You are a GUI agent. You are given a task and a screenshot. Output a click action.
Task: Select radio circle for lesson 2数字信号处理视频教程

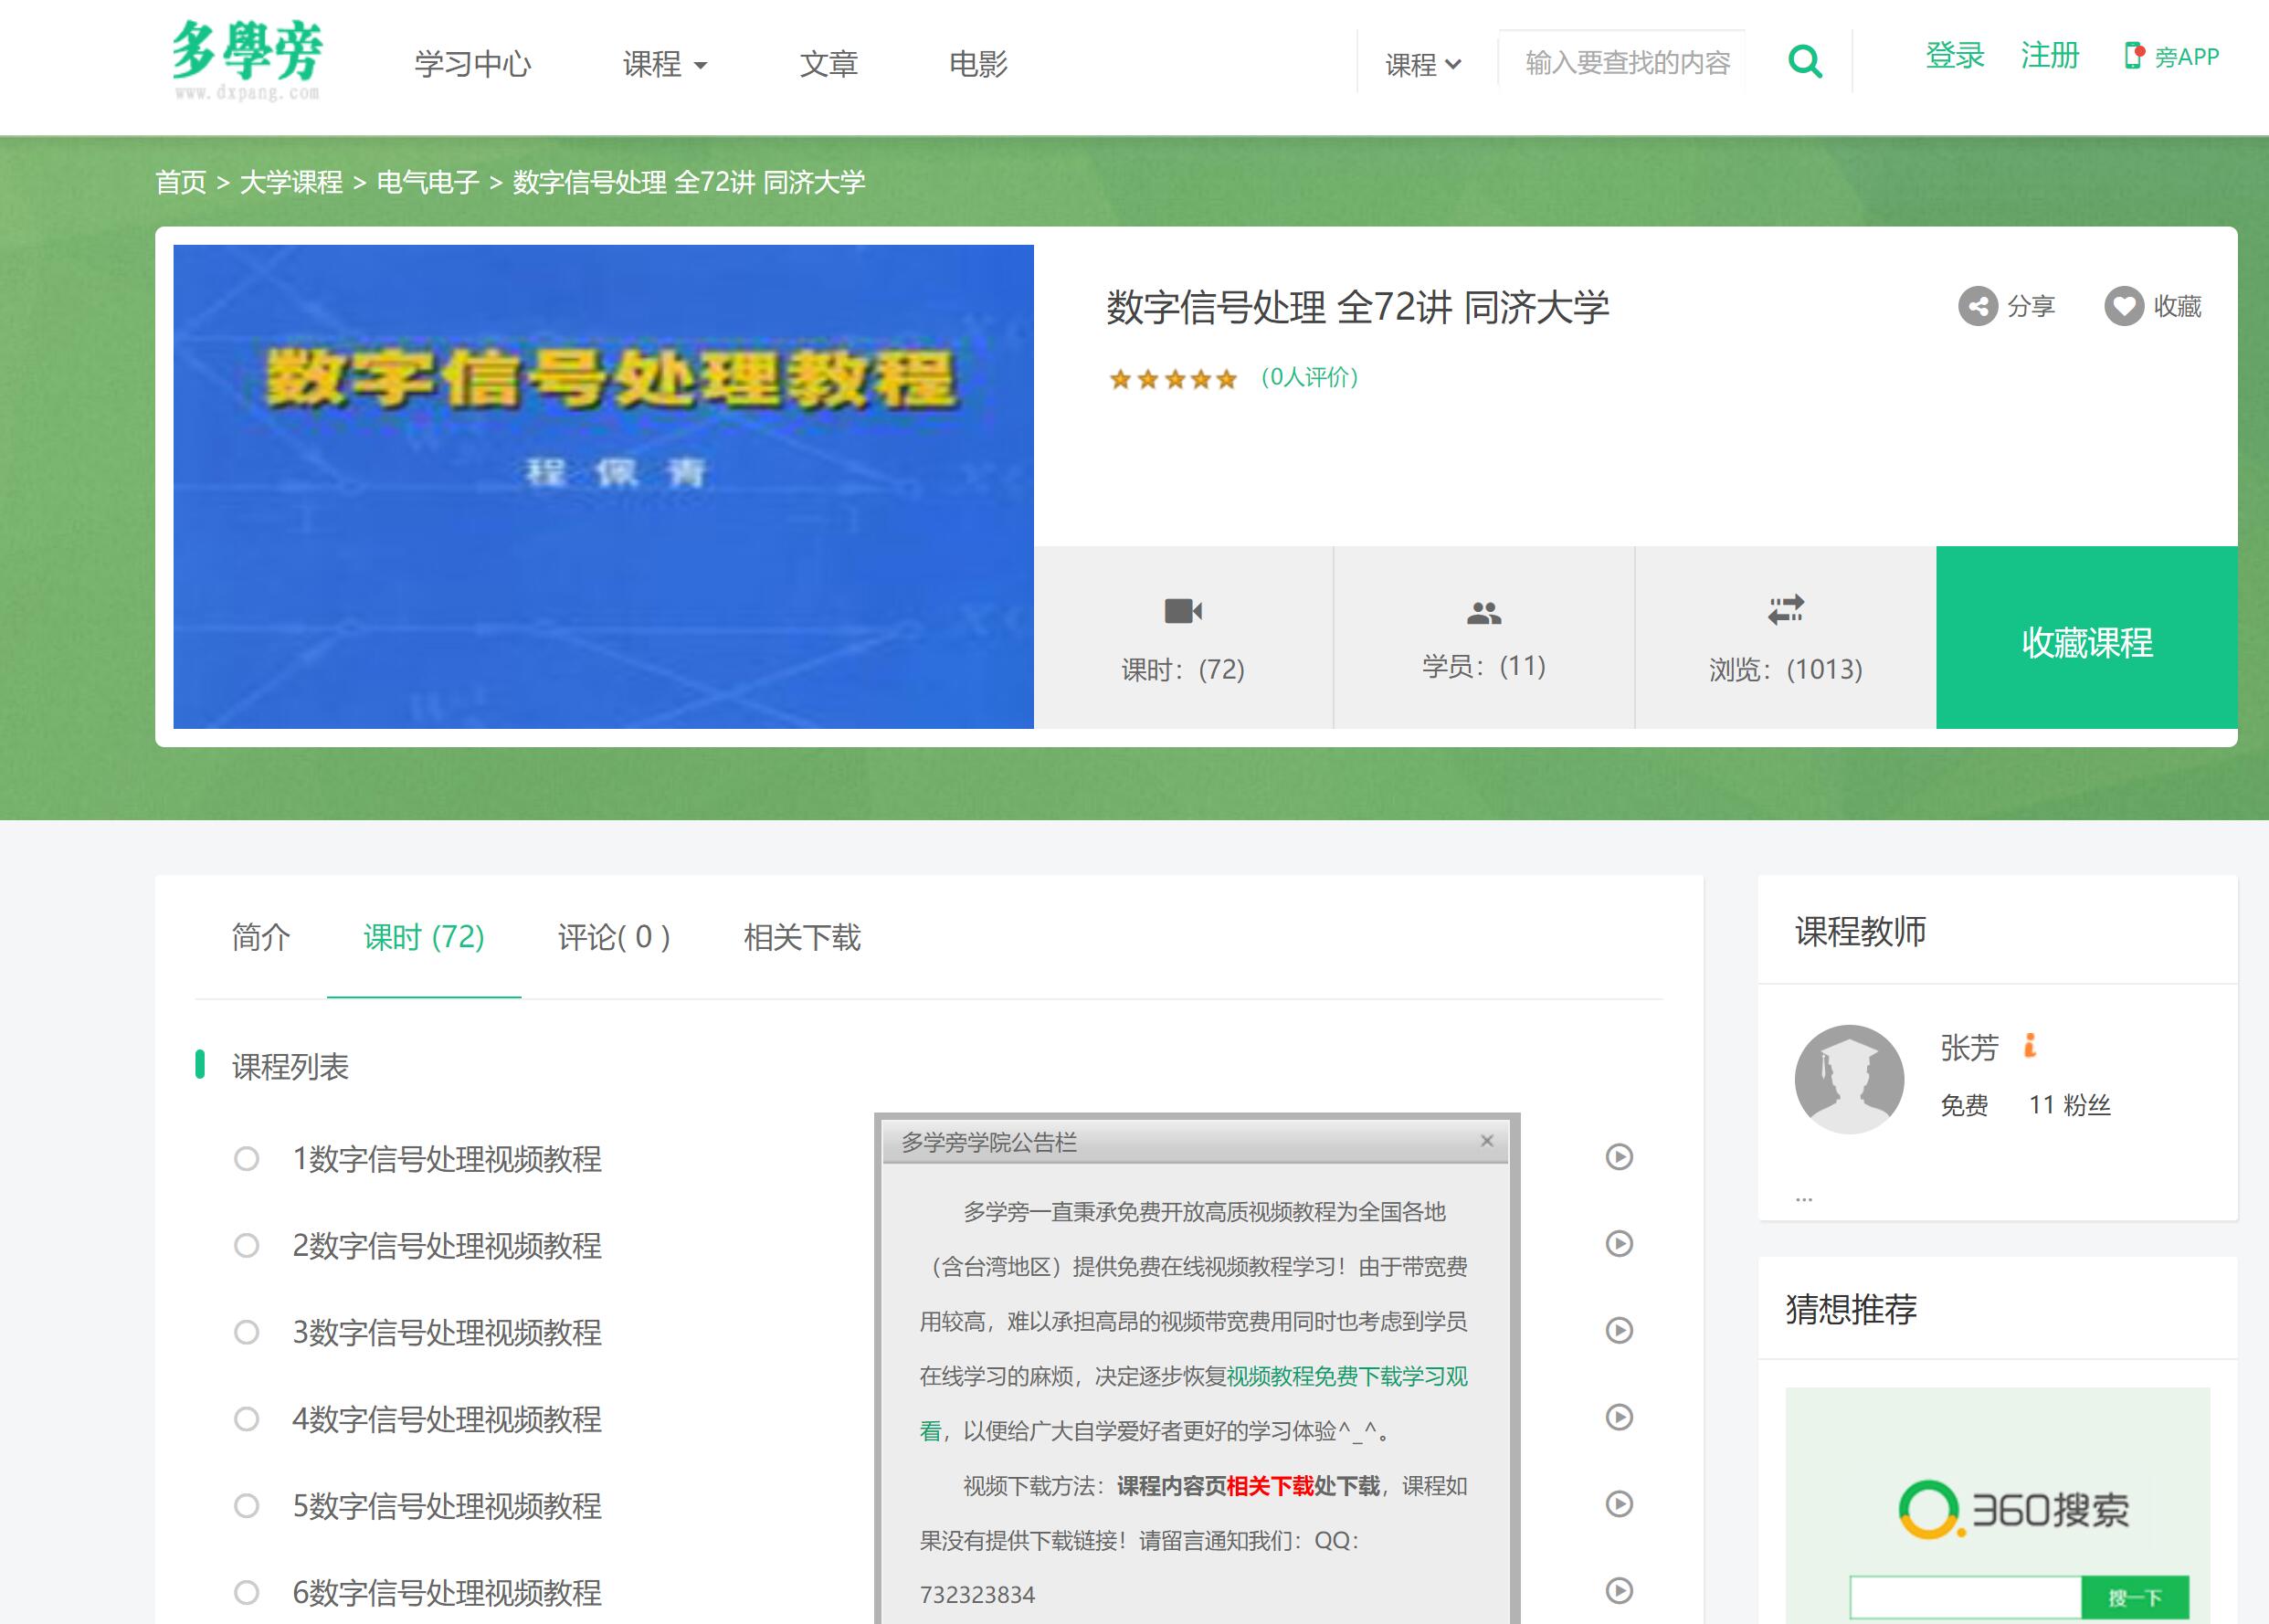246,1246
